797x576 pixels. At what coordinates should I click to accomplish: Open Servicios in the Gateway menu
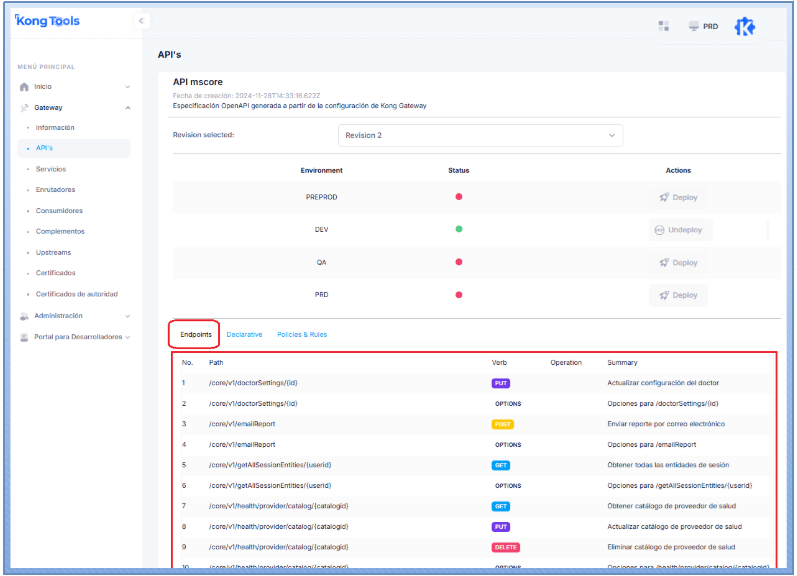(51, 169)
